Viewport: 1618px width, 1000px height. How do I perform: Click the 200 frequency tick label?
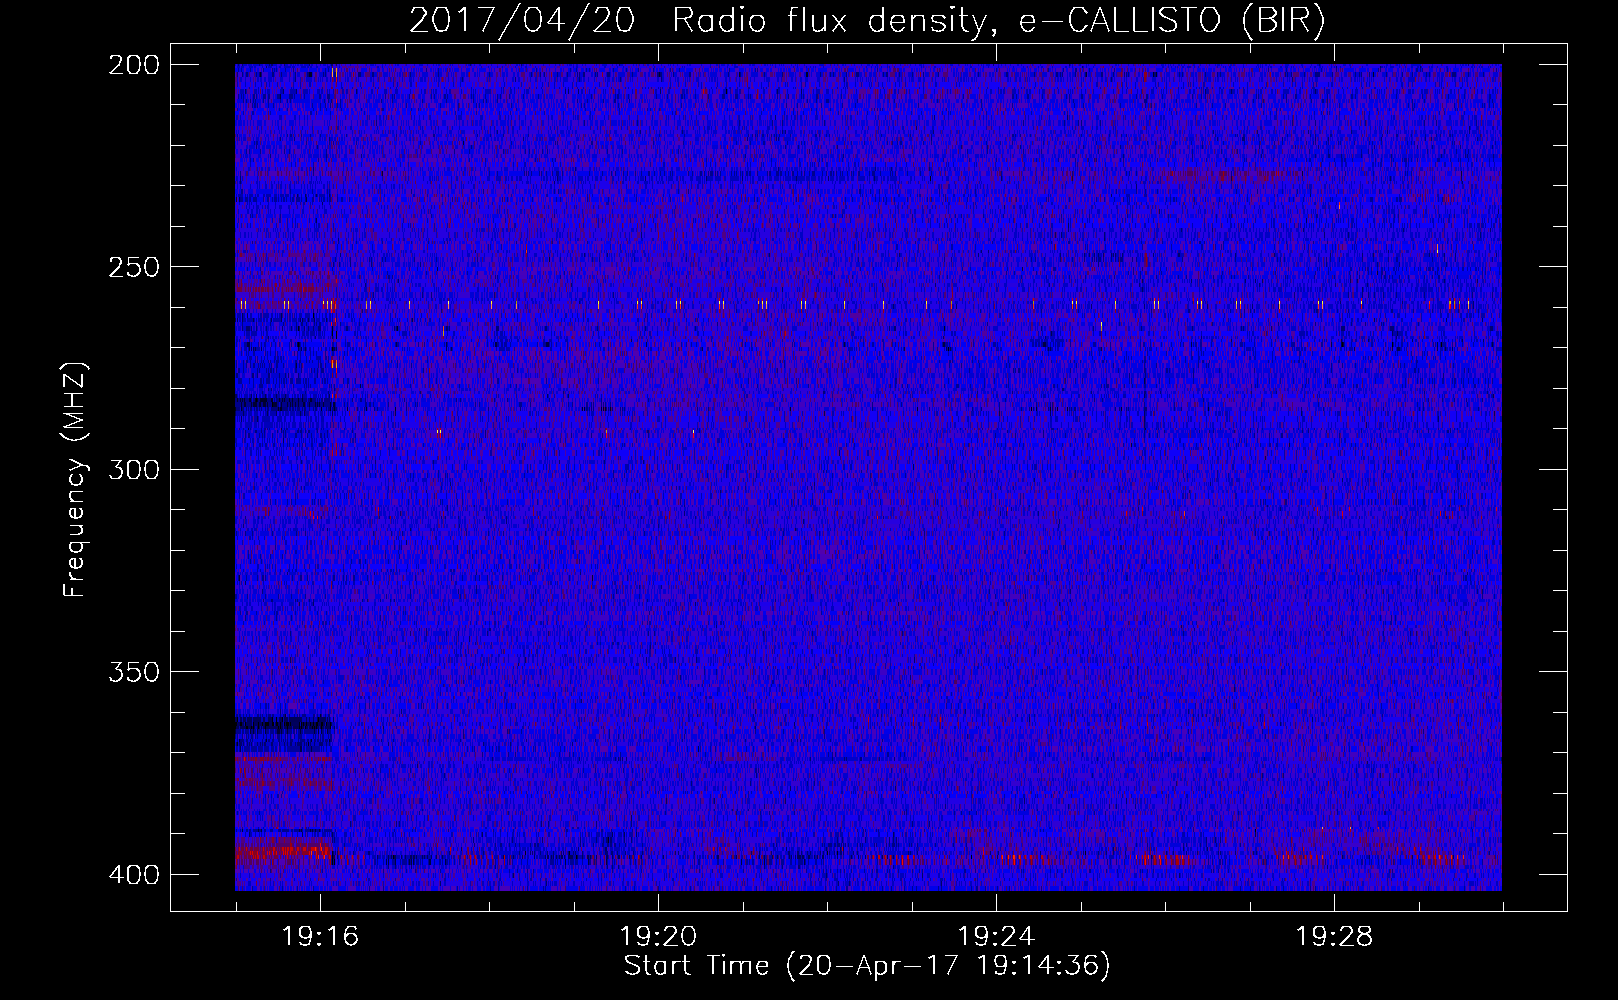[133, 65]
